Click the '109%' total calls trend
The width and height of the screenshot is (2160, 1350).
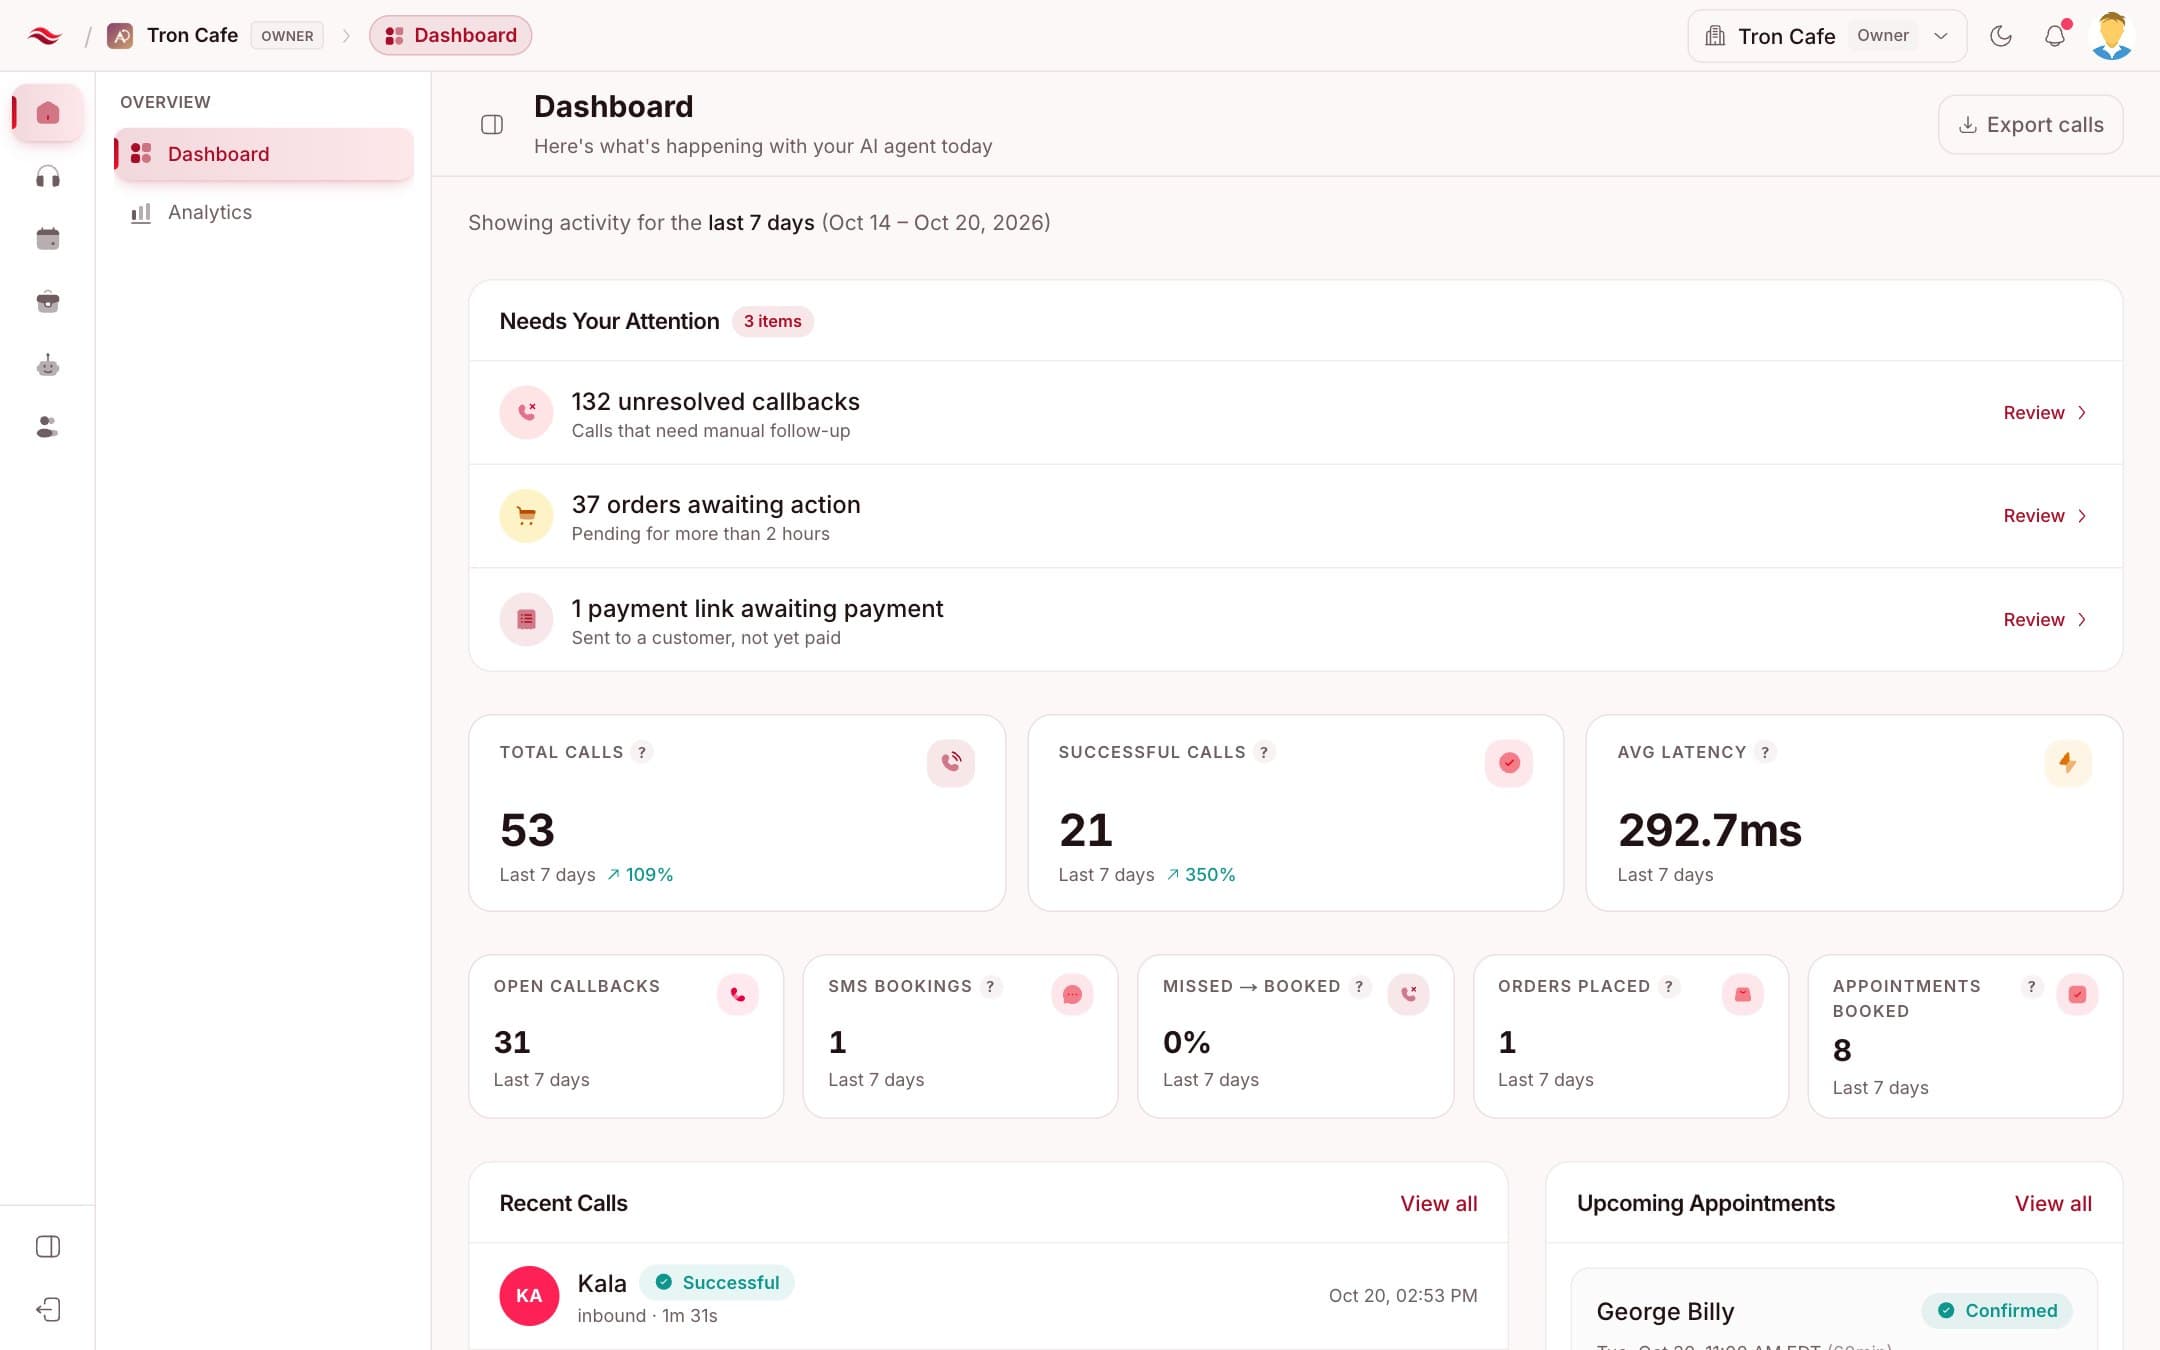coord(640,875)
